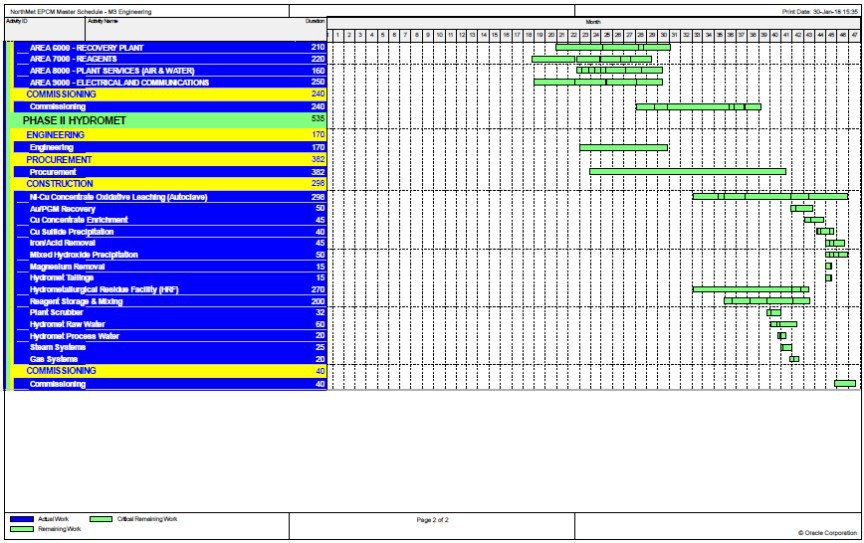Click the Duration column header

click(x=314, y=20)
